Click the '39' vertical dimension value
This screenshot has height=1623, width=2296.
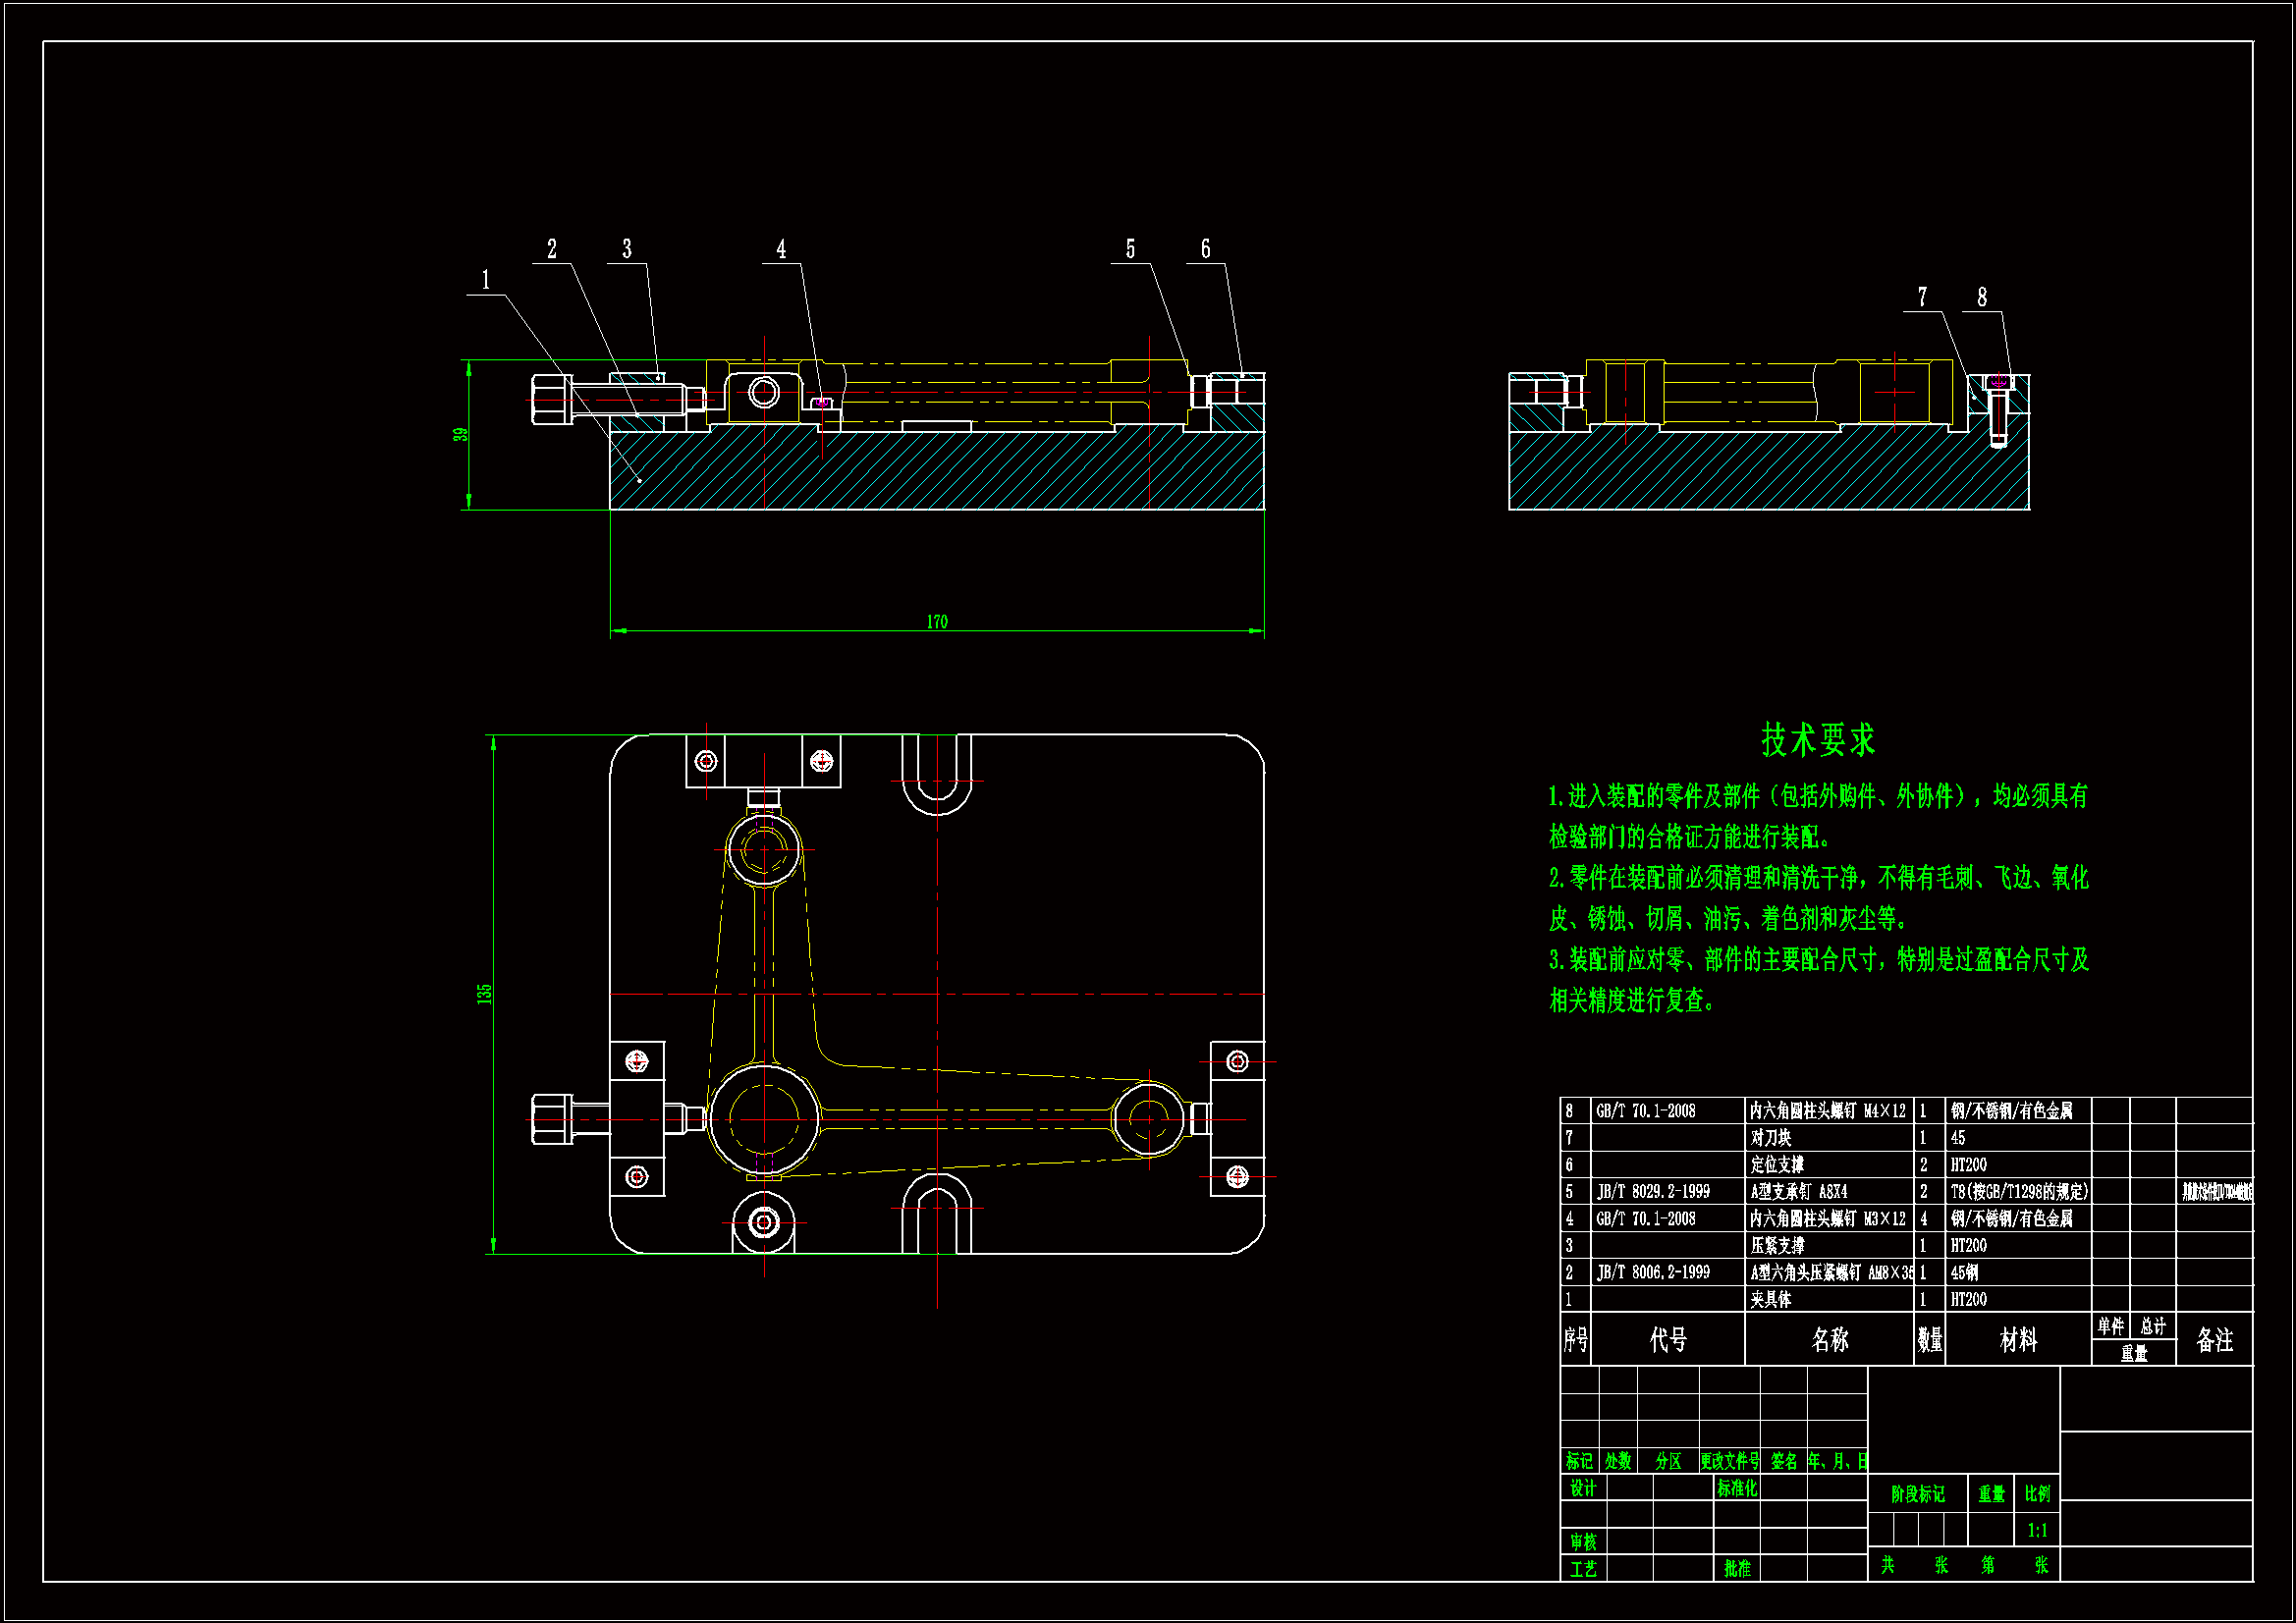pos(460,435)
